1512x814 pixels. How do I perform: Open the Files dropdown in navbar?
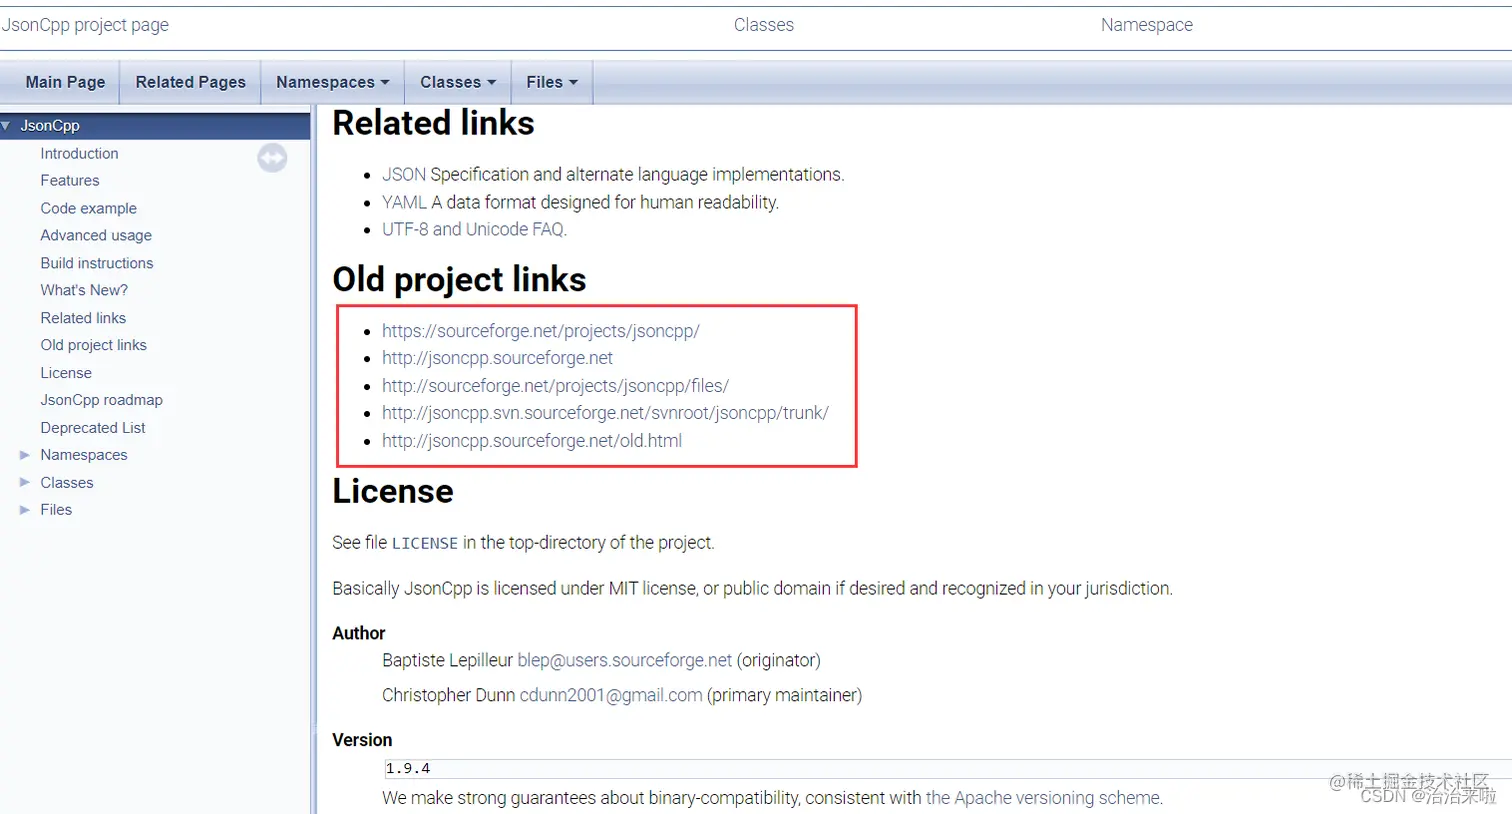(x=552, y=82)
